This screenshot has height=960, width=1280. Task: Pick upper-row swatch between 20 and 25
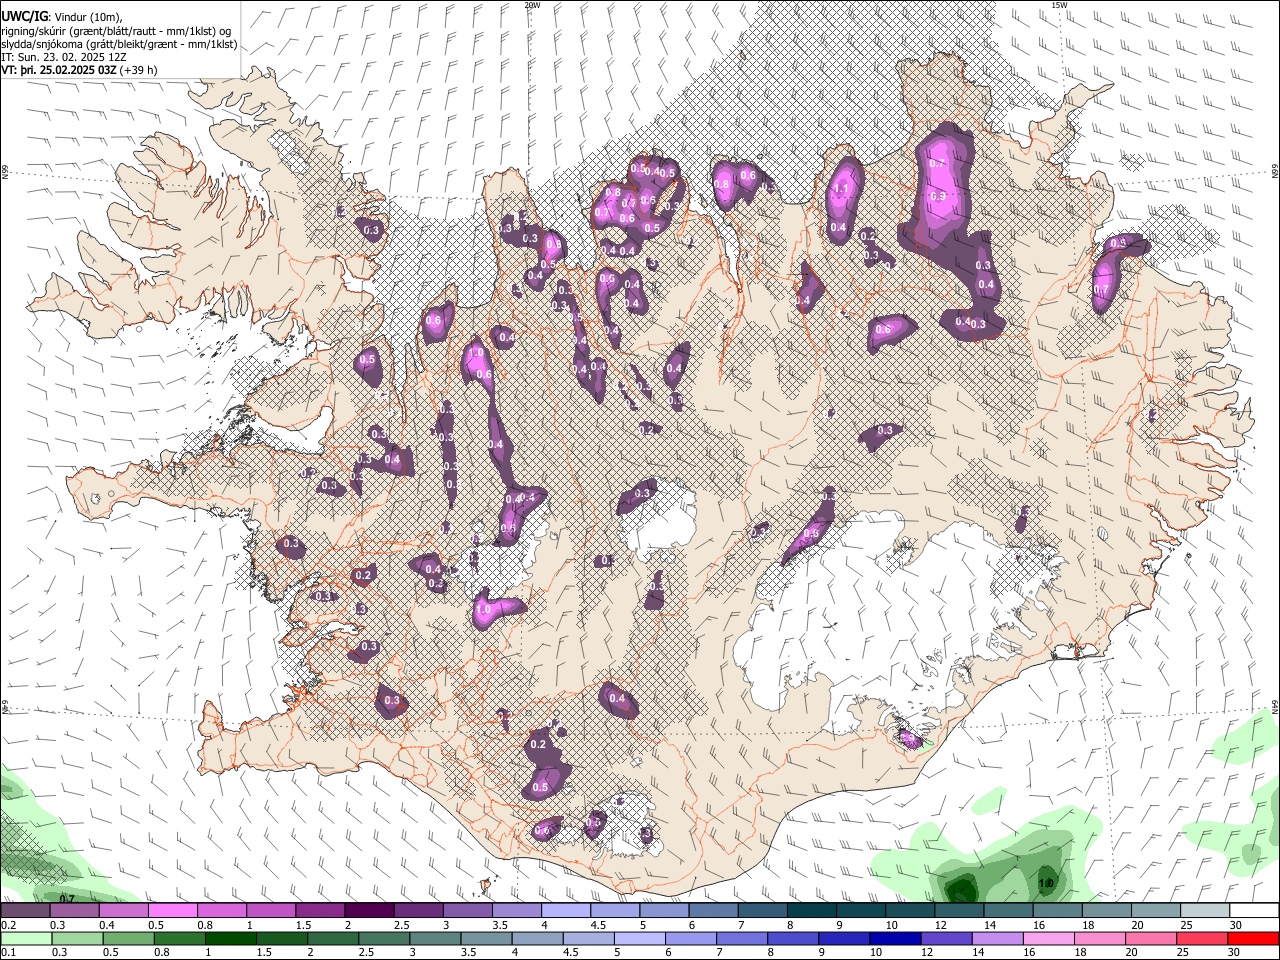(x=1155, y=910)
